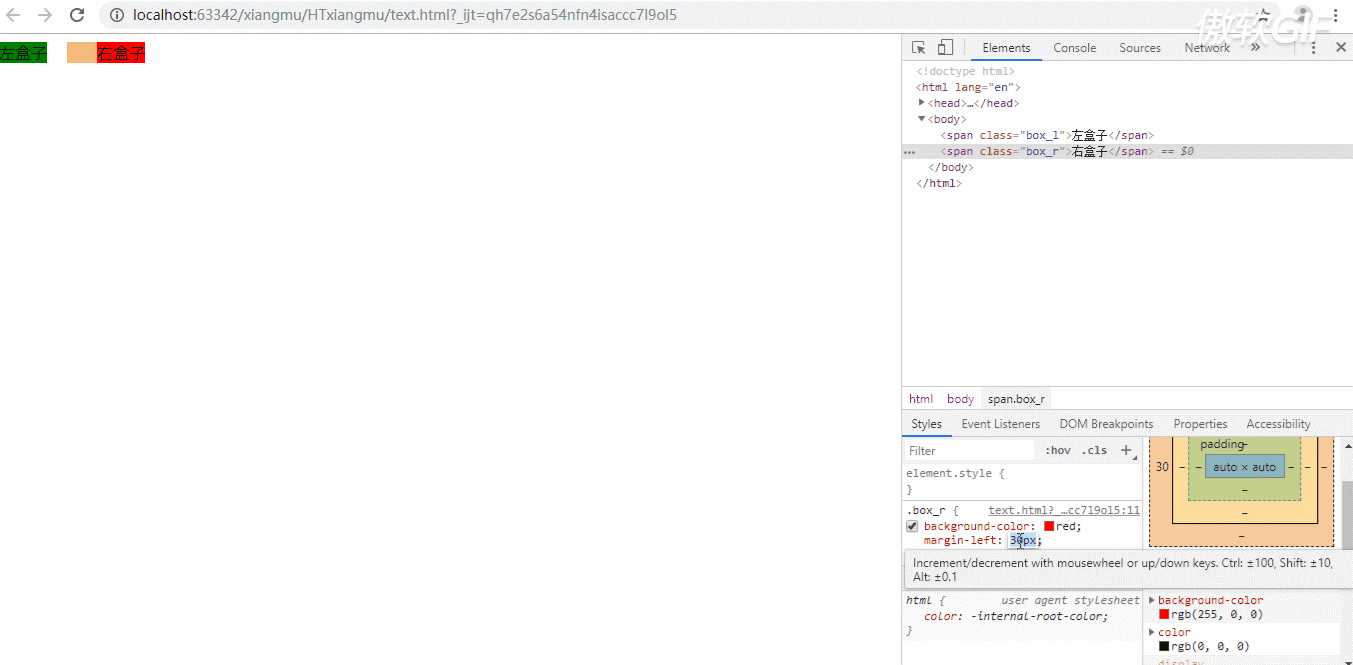1353x665 pixels.
Task: Click the computed pane scrollbar thumb
Action: (1345, 513)
